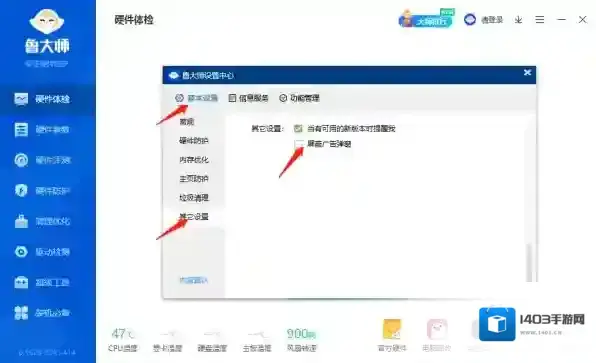Switch to the 信息服务 tab
596x363 pixels.
tap(249, 98)
